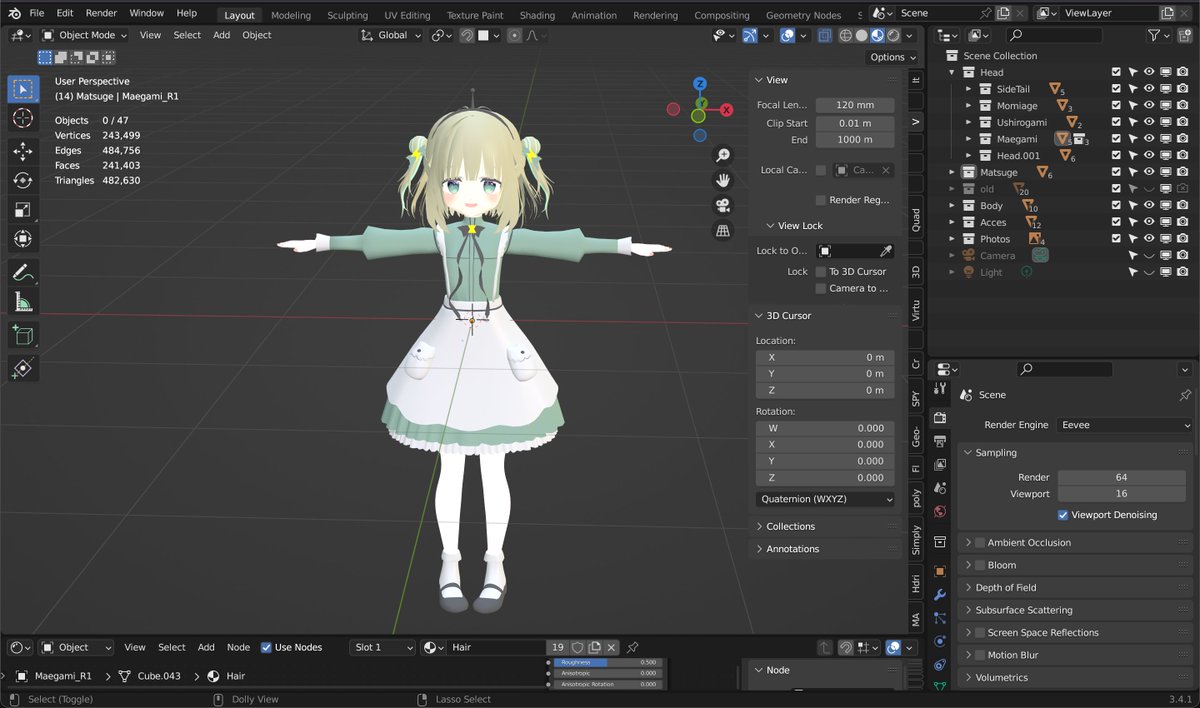Click the Hair material user count 19
The width and height of the screenshot is (1200, 708).
pos(558,647)
